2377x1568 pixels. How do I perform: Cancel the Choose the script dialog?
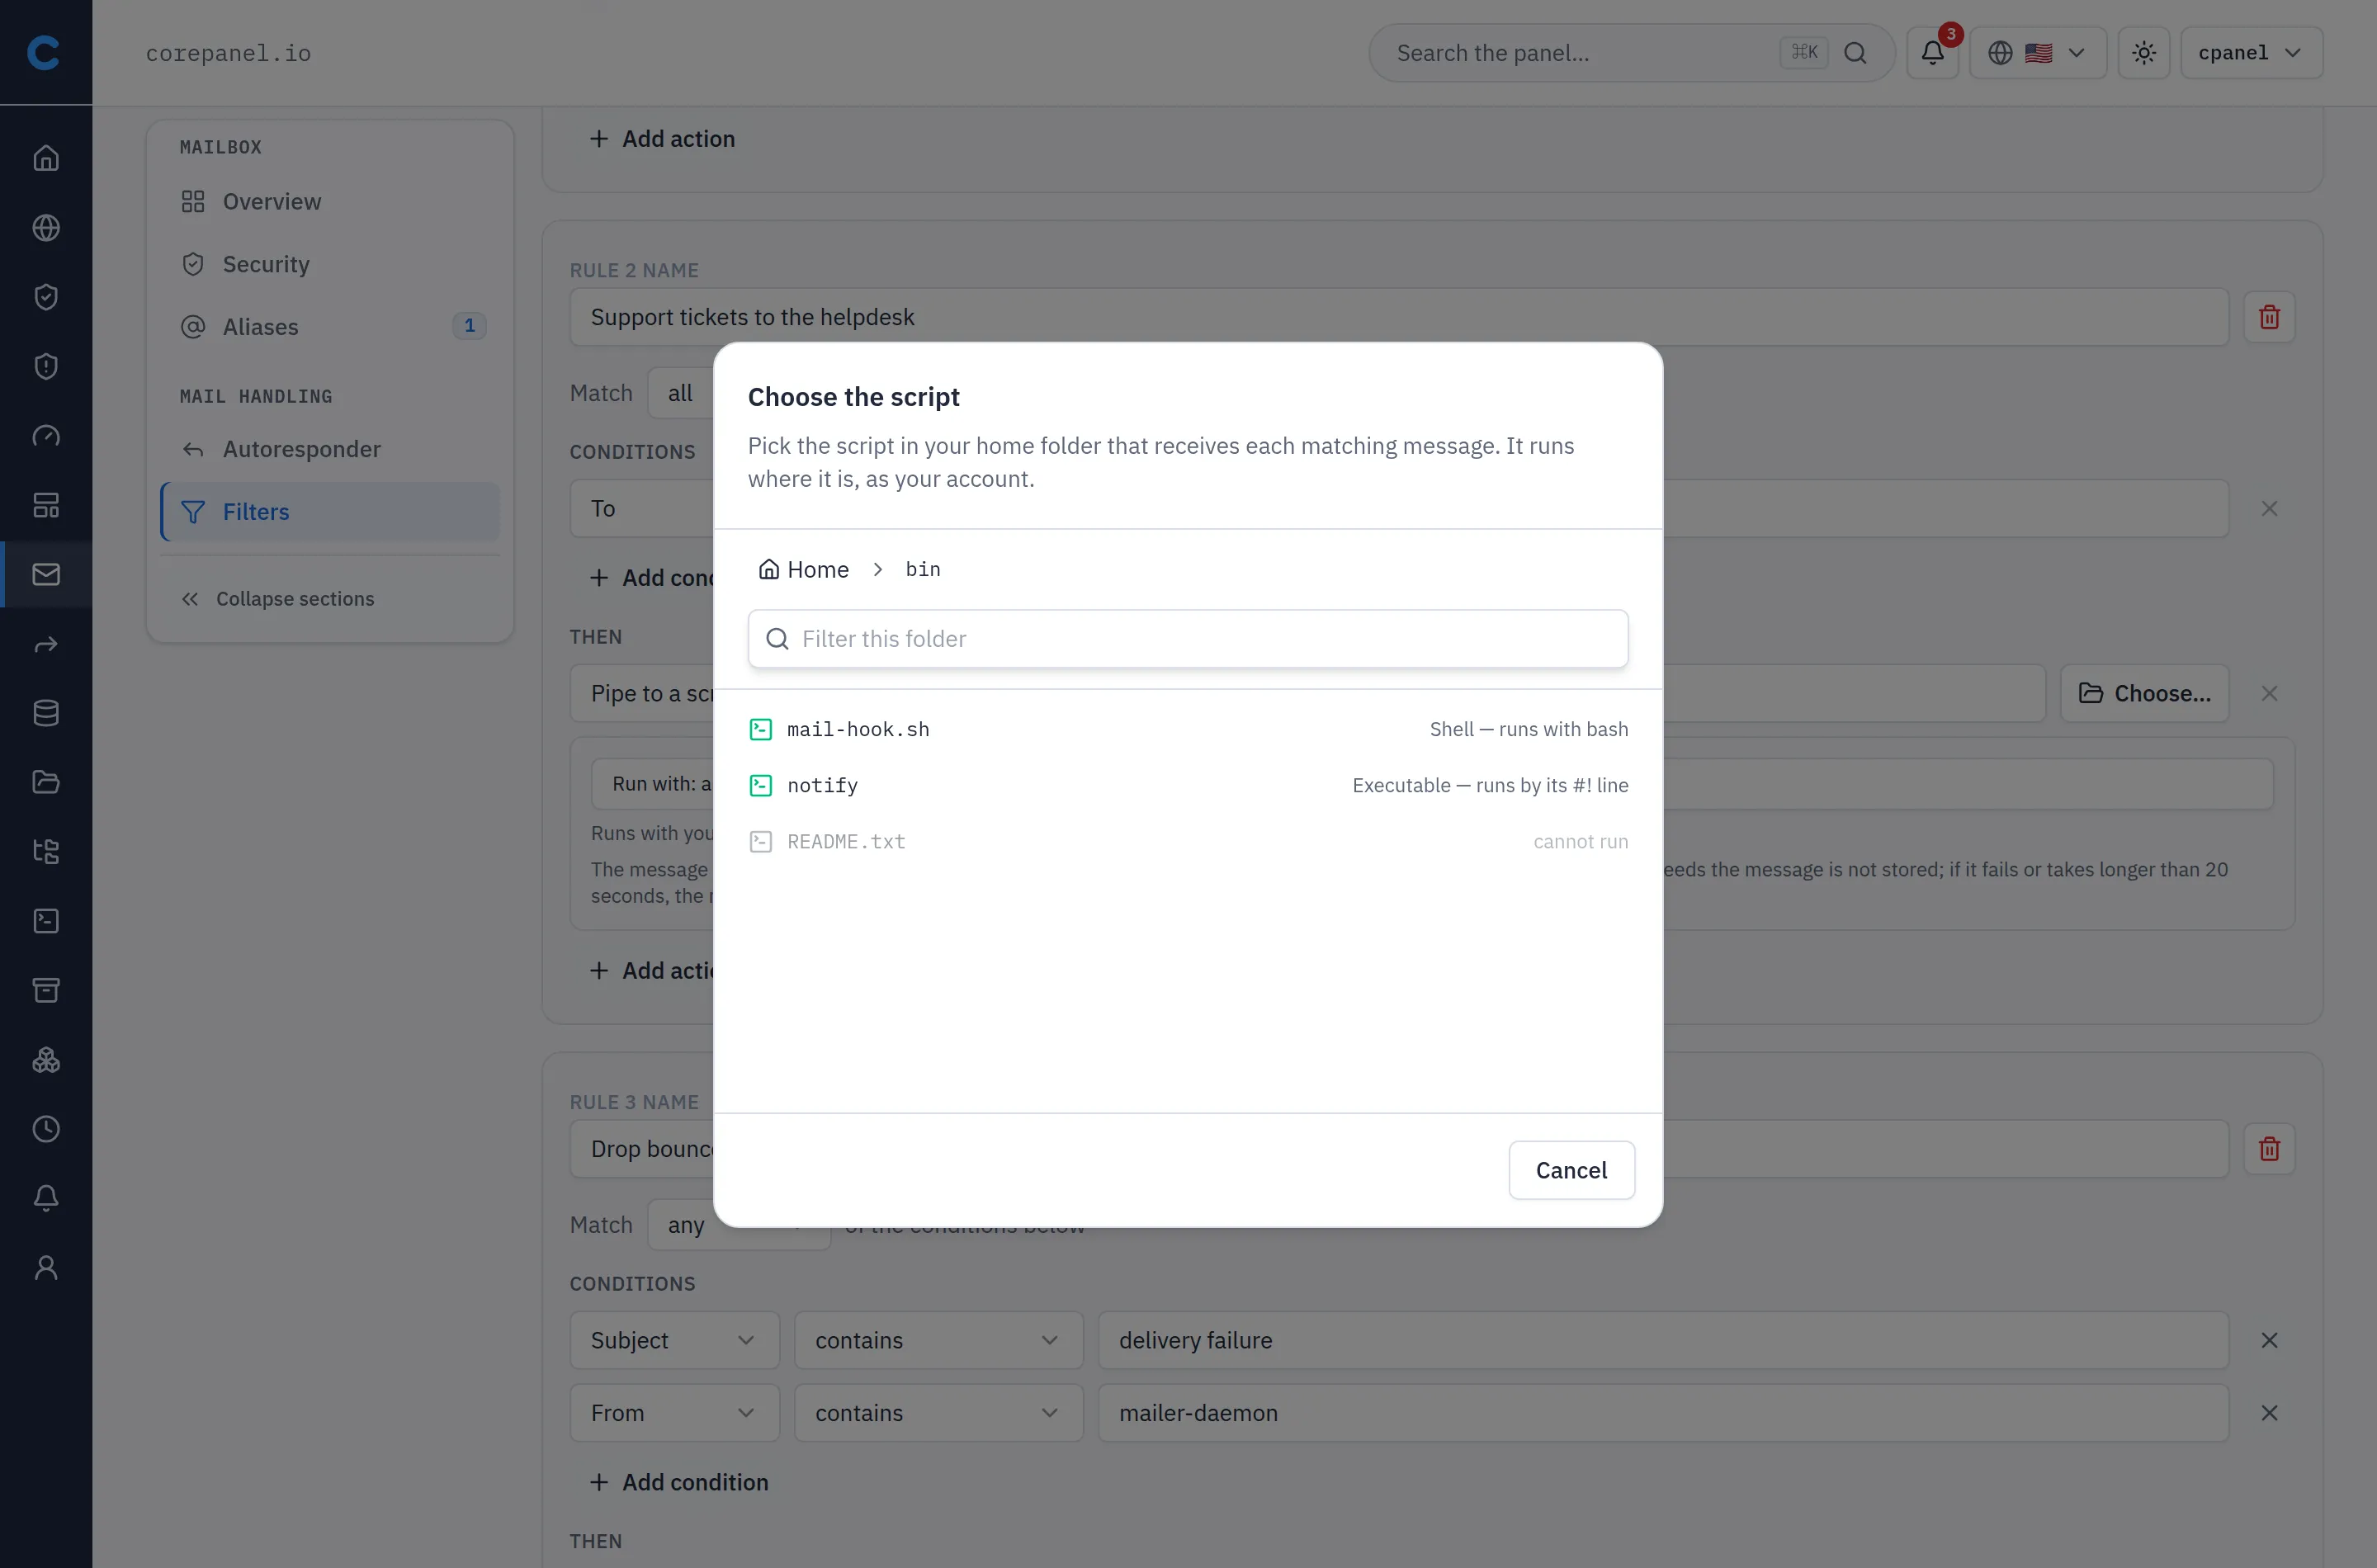(x=1571, y=1170)
